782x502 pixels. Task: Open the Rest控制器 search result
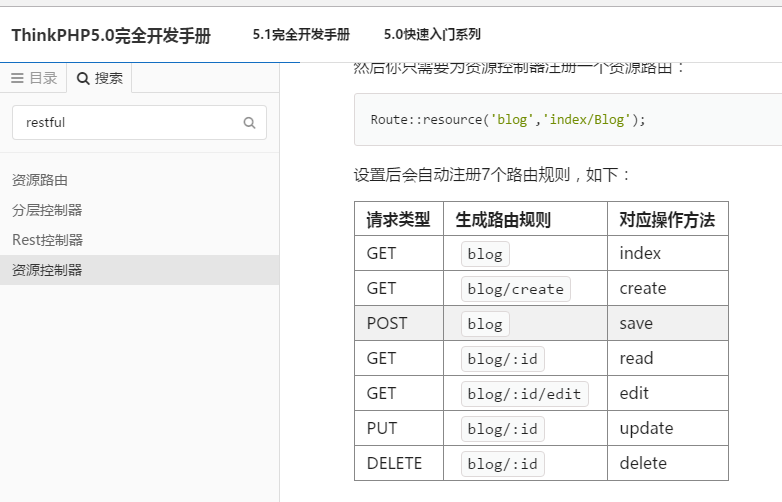(x=47, y=240)
